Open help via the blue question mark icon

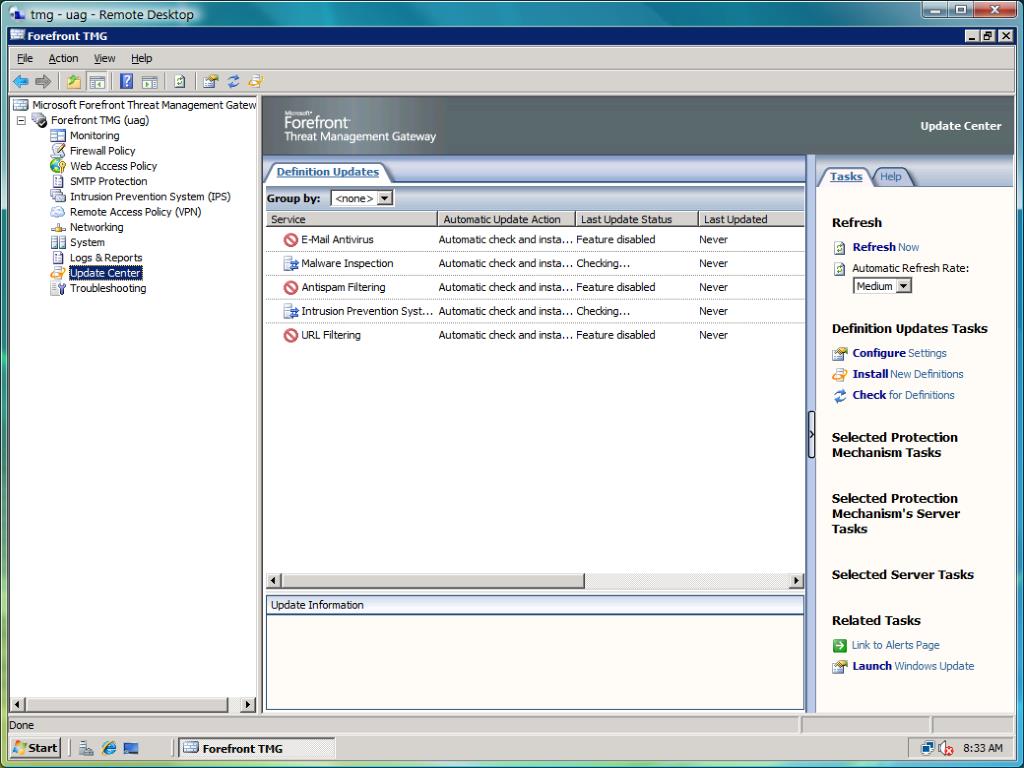126,81
